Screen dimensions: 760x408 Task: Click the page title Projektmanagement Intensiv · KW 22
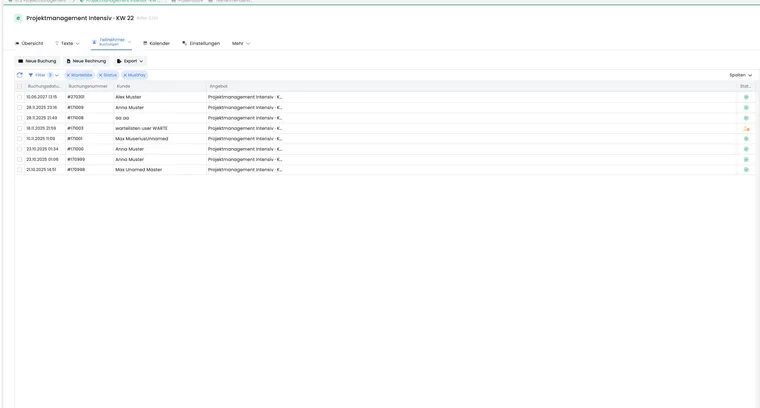pyautogui.click(x=80, y=18)
